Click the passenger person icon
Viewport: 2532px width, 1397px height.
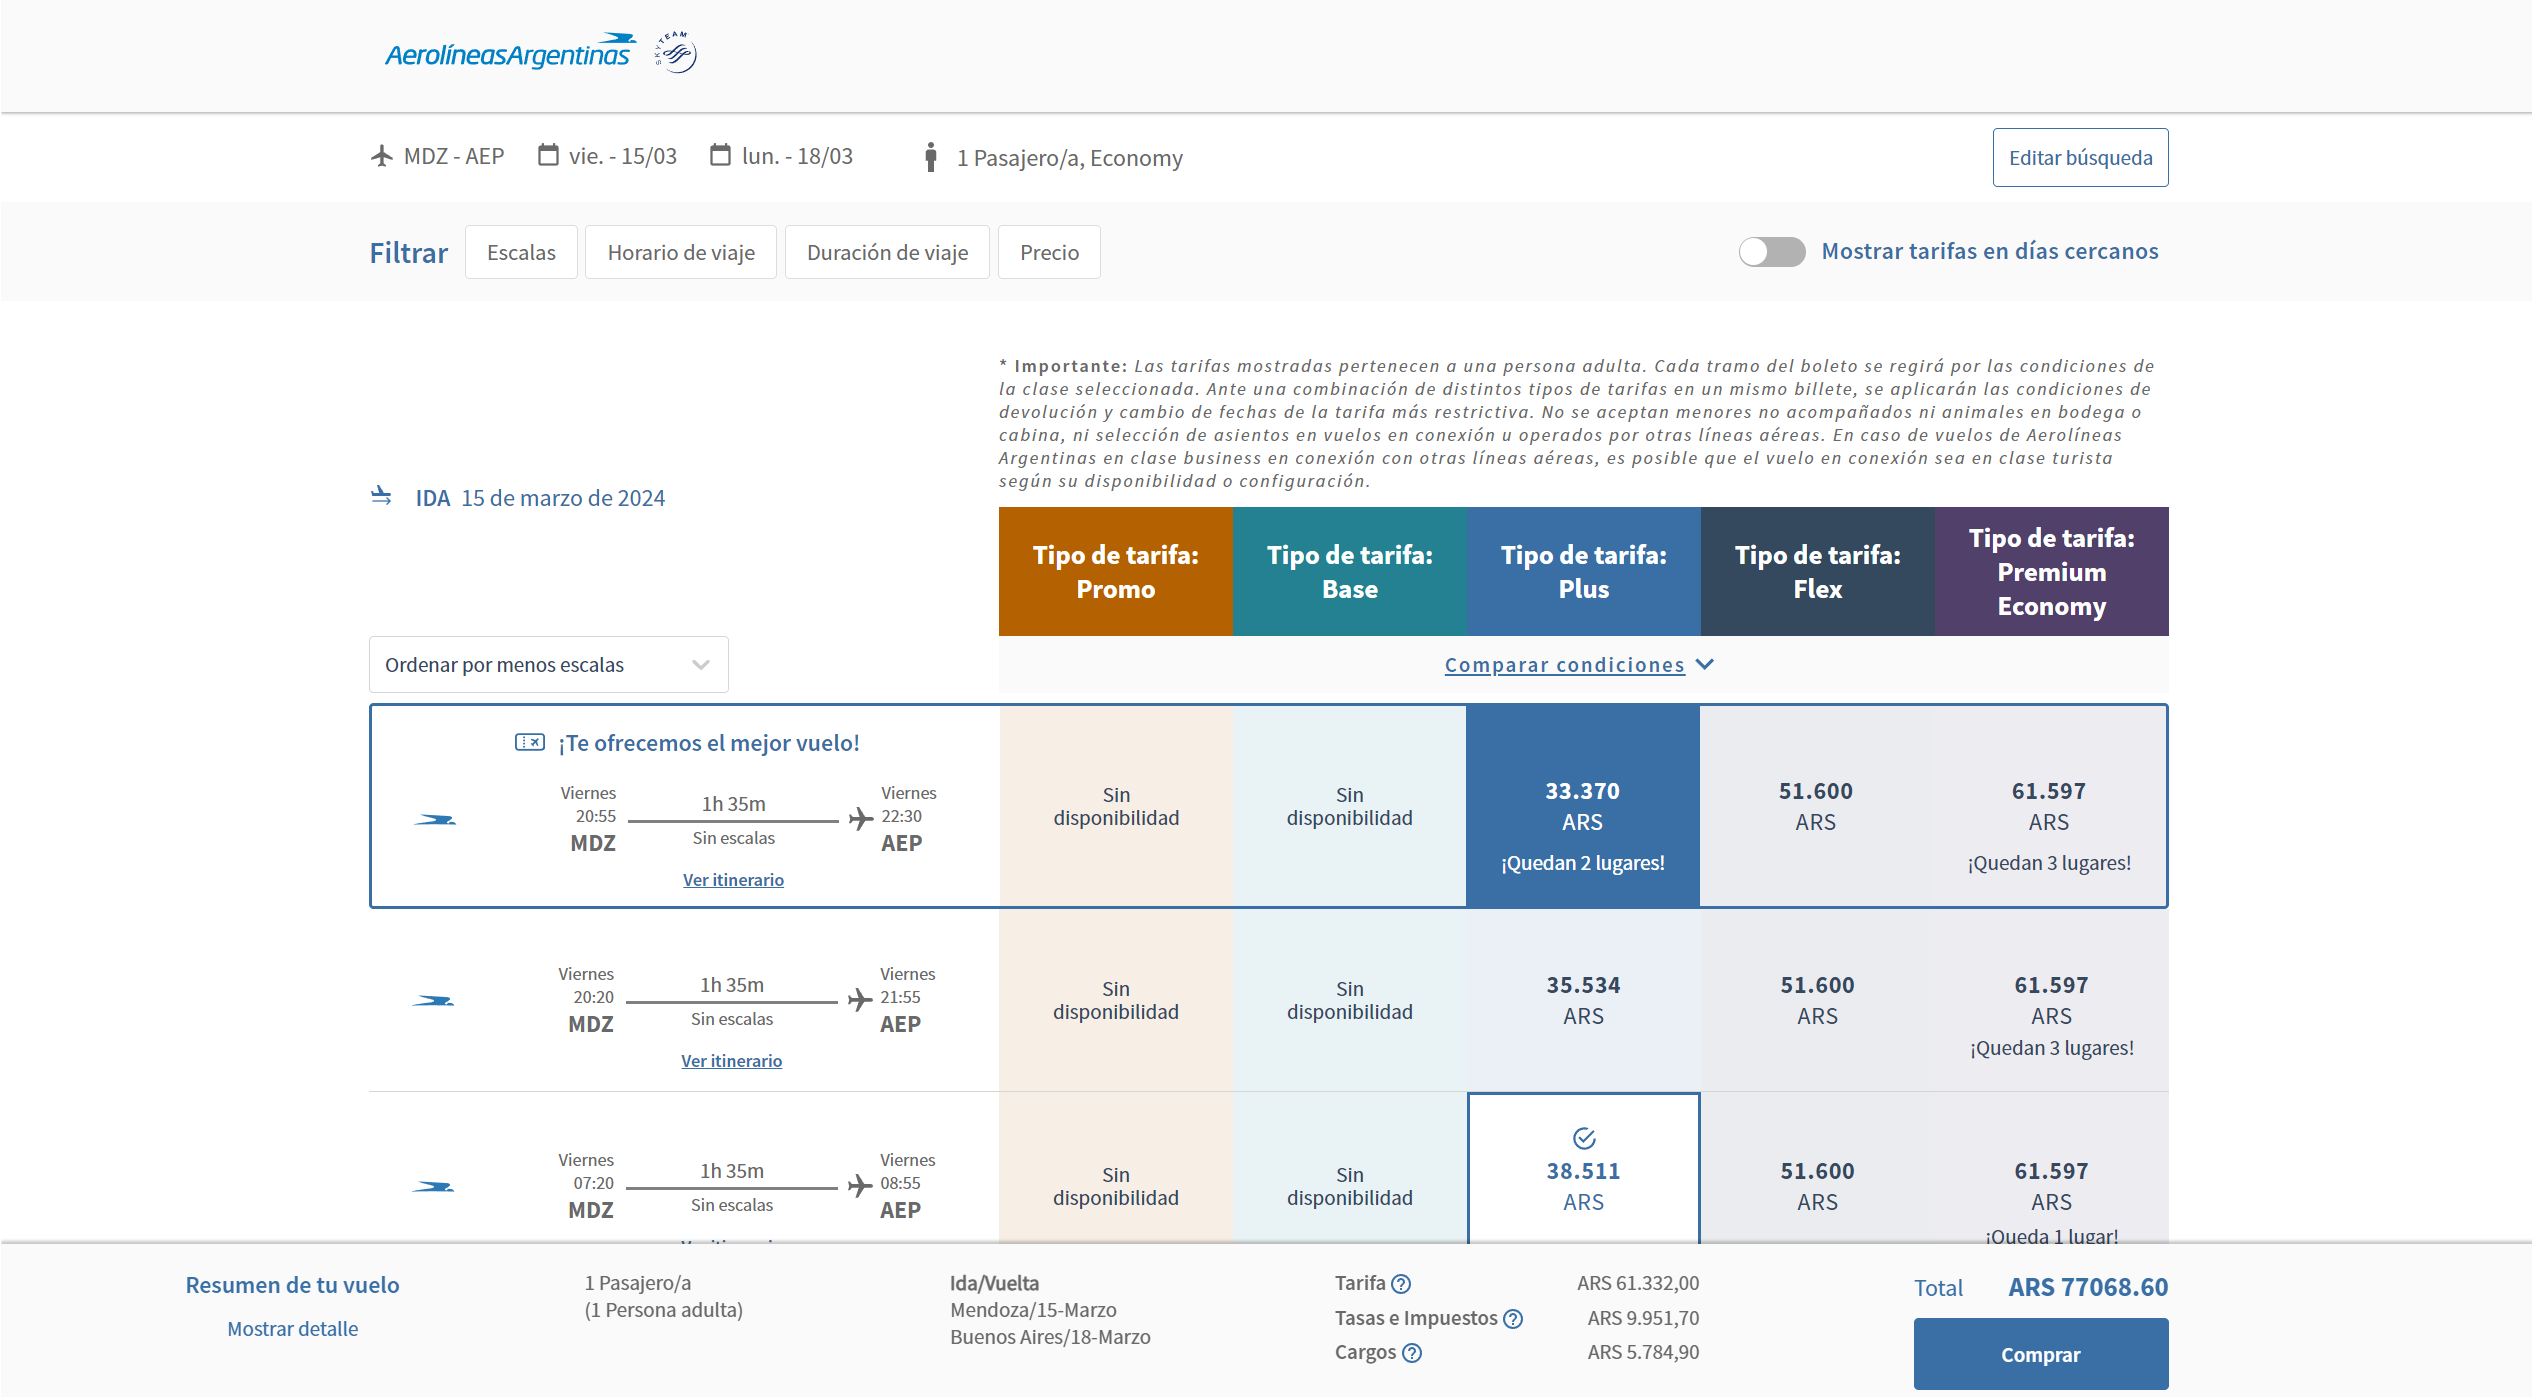pos(930,157)
